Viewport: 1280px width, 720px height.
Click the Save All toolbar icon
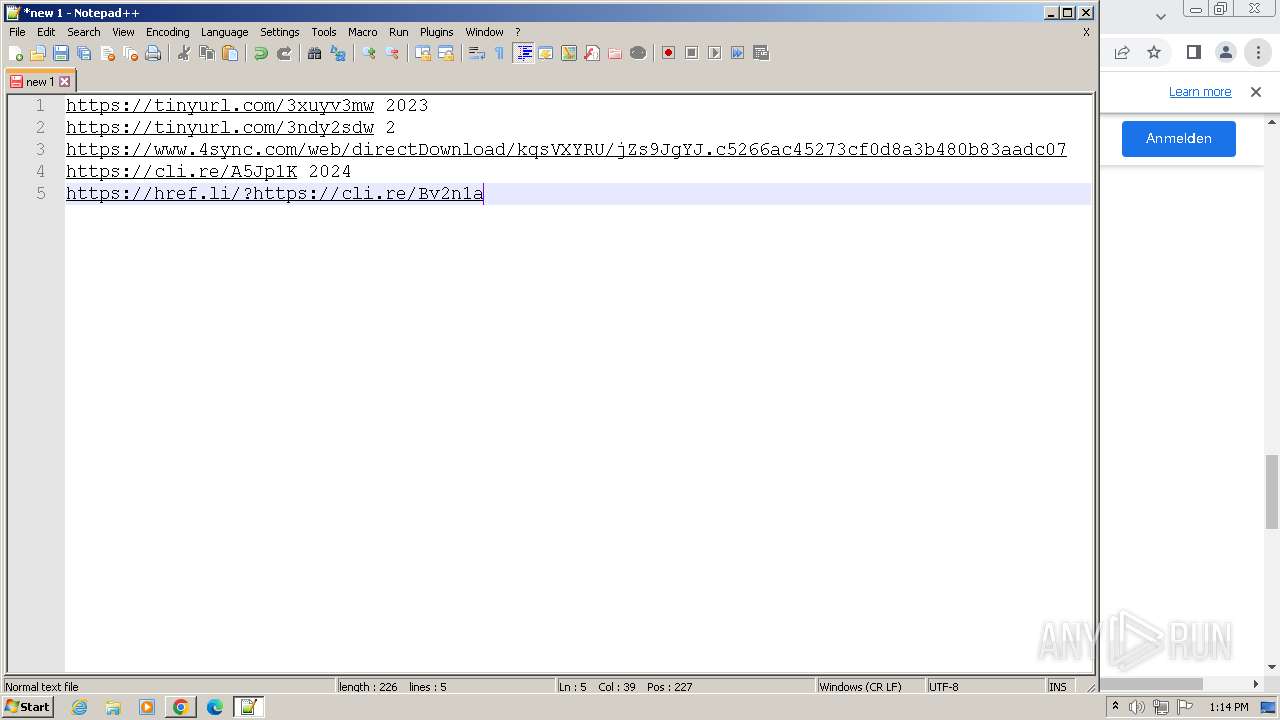[x=84, y=53]
